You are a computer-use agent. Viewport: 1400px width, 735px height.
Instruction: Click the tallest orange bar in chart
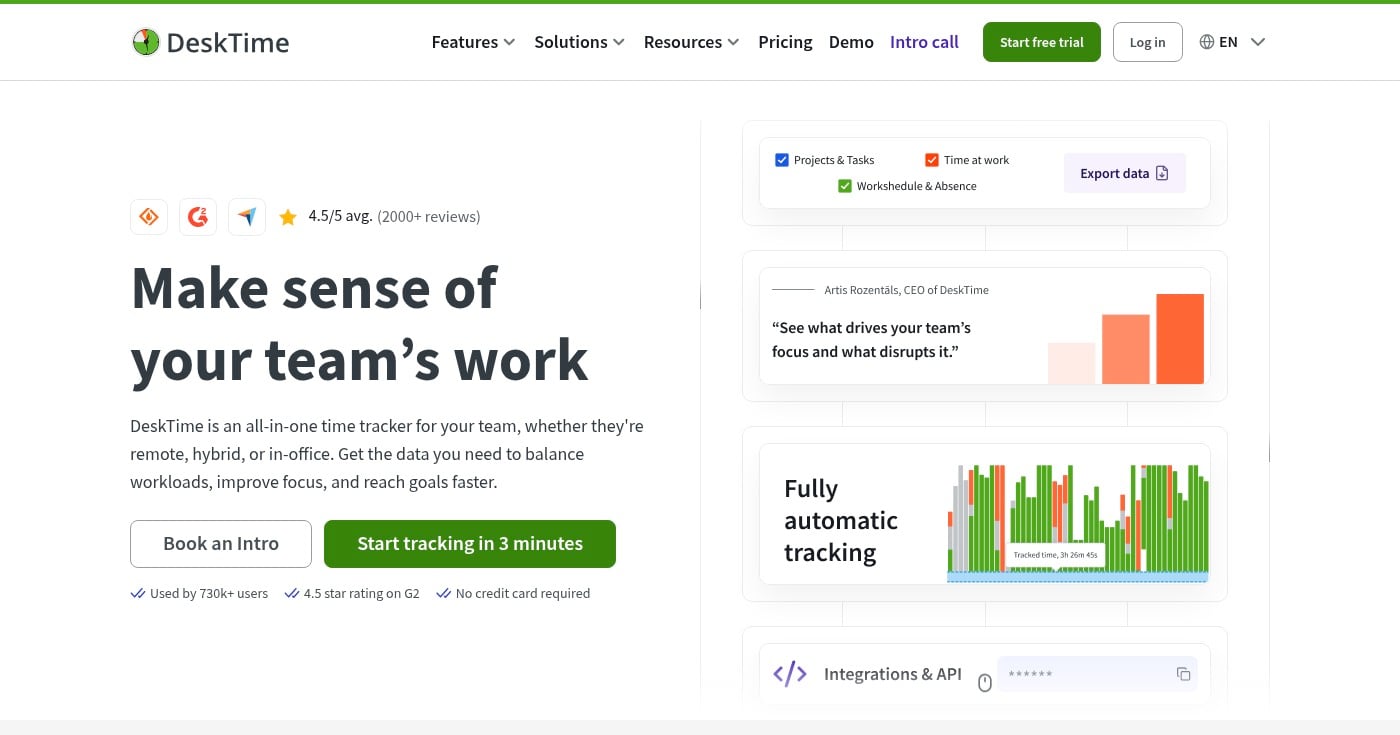pyautogui.click(x=1180, y=339)
